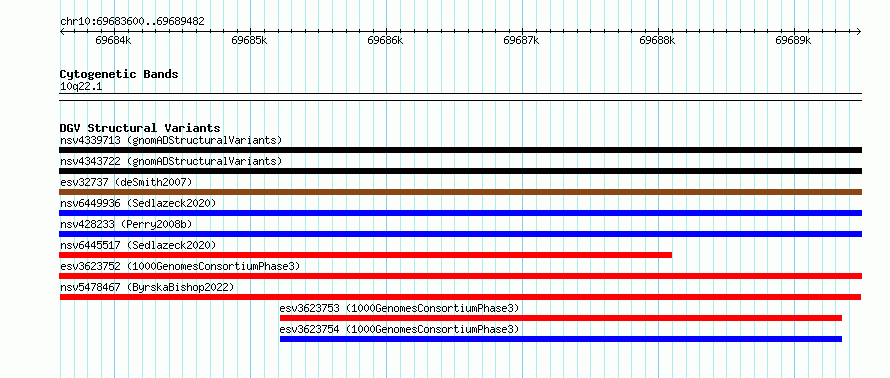
Task: Click the black nsv4339713 variant bar
Action: coord(460,150)
